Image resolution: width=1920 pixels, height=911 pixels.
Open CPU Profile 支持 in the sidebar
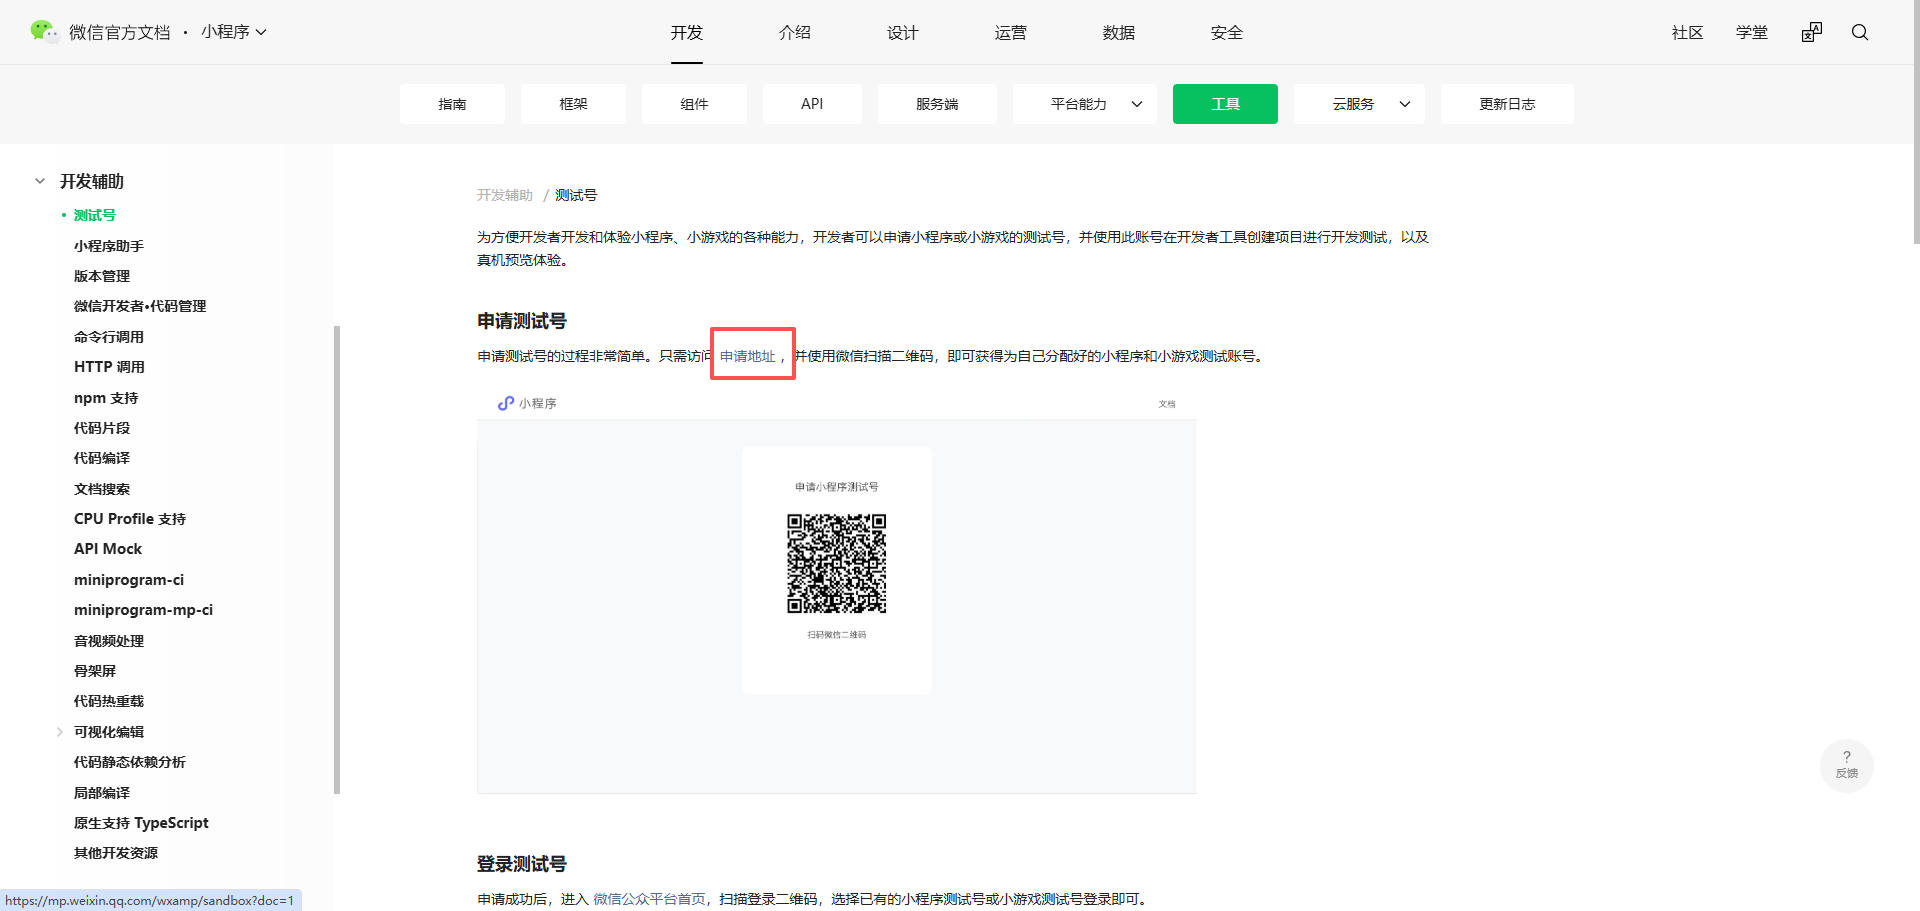[130, 519]
